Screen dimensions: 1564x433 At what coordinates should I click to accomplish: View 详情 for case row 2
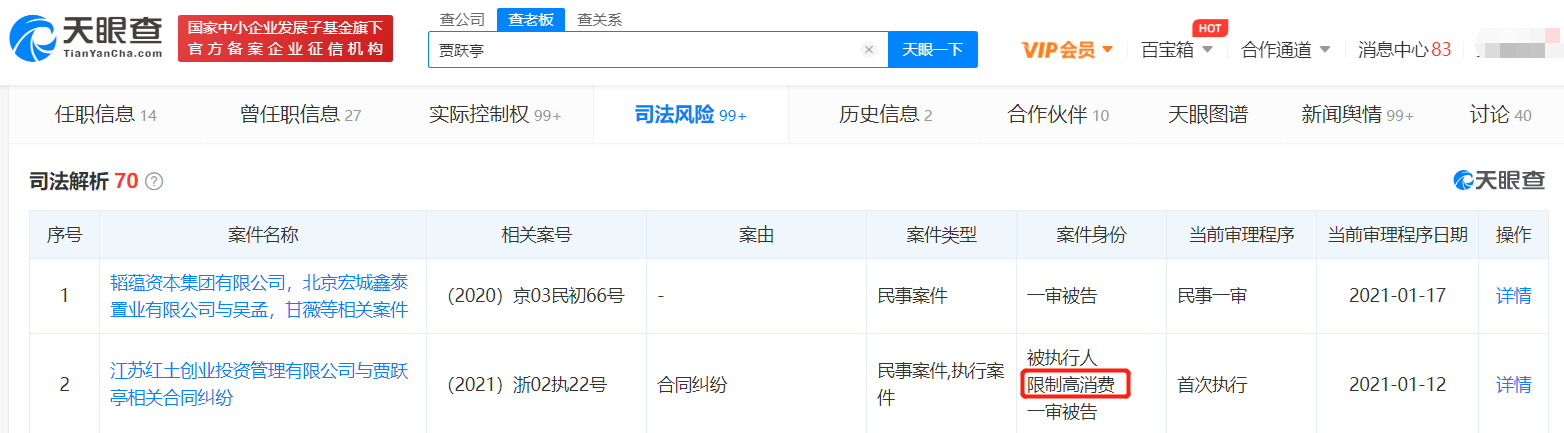(x=1513, y=384)
